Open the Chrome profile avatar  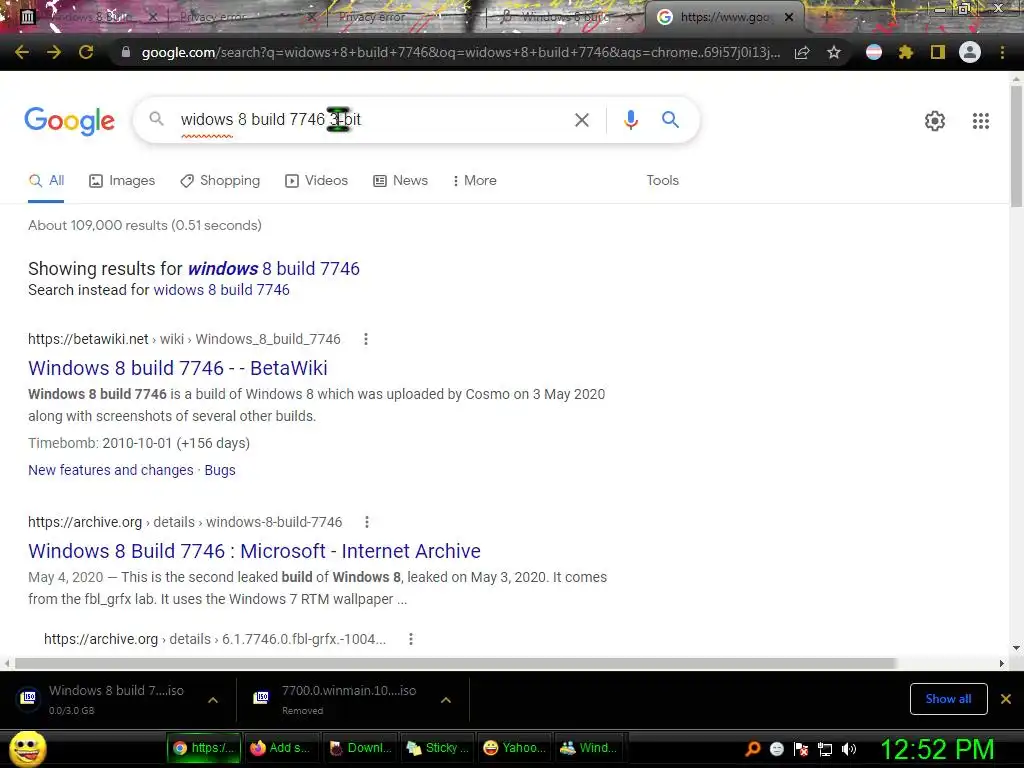tap(970, 52)
